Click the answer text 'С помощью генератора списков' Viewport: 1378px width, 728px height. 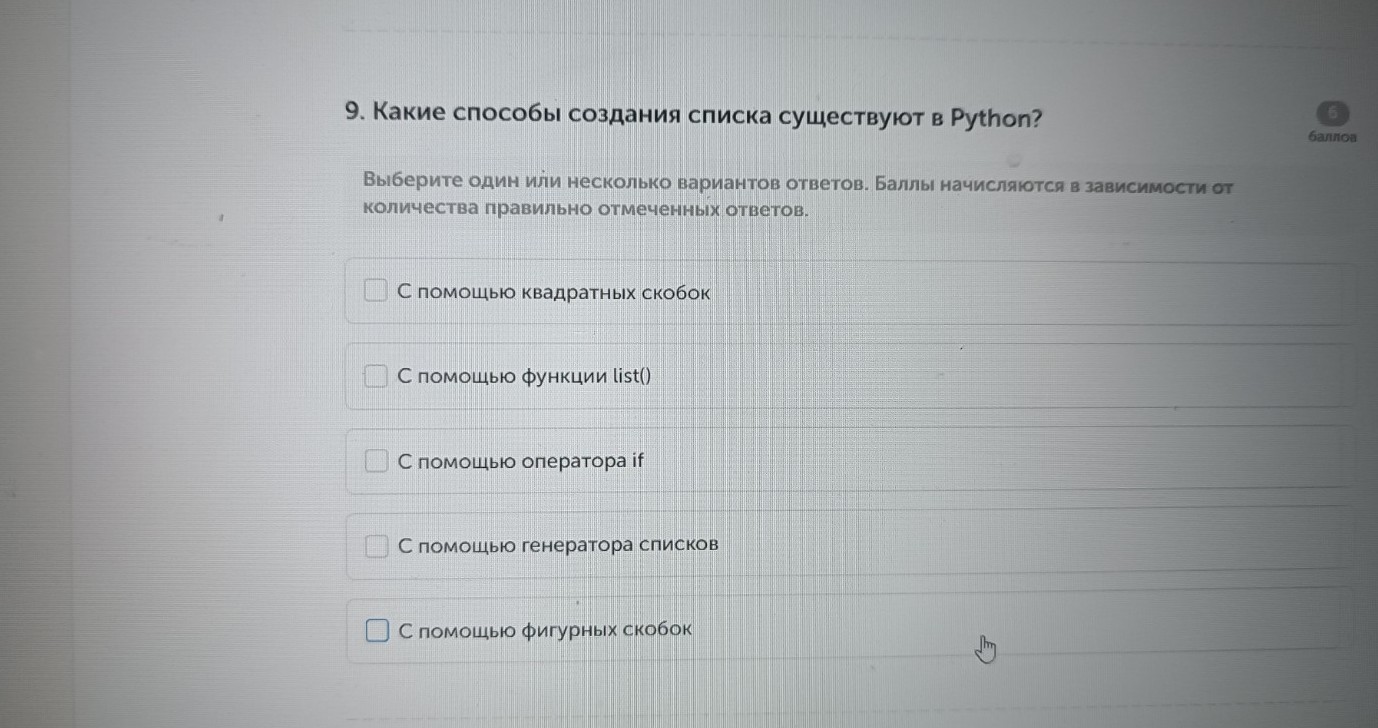pyautogui.click(x=558, y=546)
